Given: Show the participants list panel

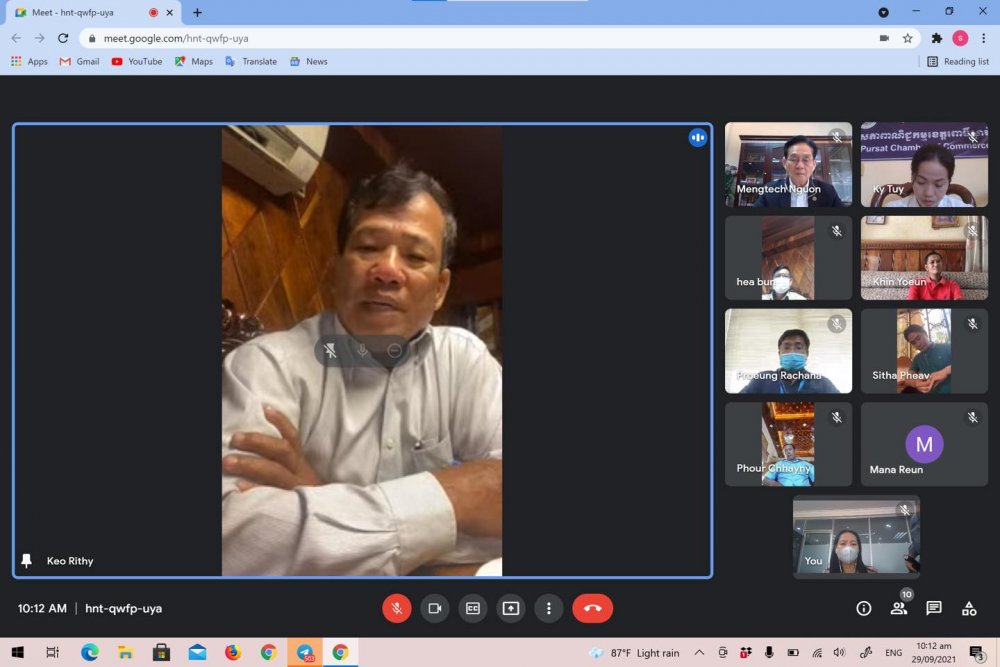Looking at the screenshot, I should 899,608.
